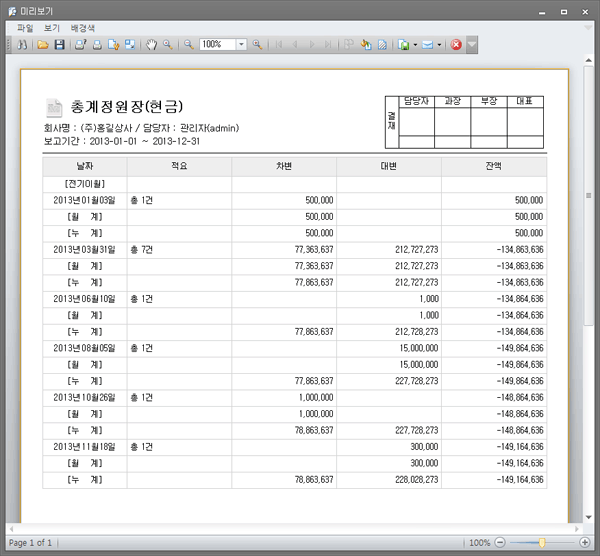Click the 2013년08월05일 date cell
Screen dimensions: 600x556
coord(85,349)
